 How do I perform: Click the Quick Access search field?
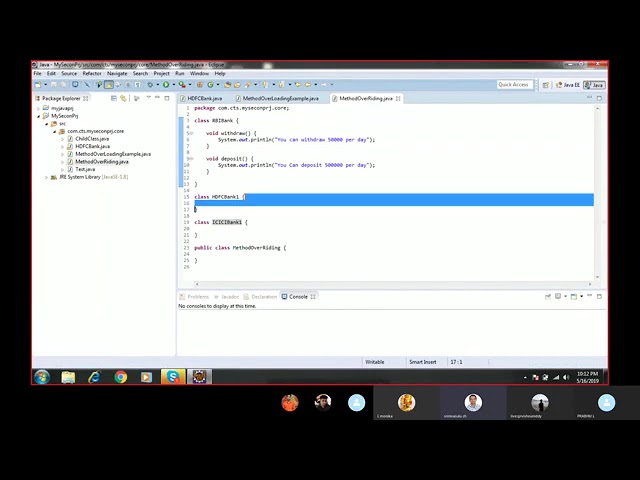(514, 84)
